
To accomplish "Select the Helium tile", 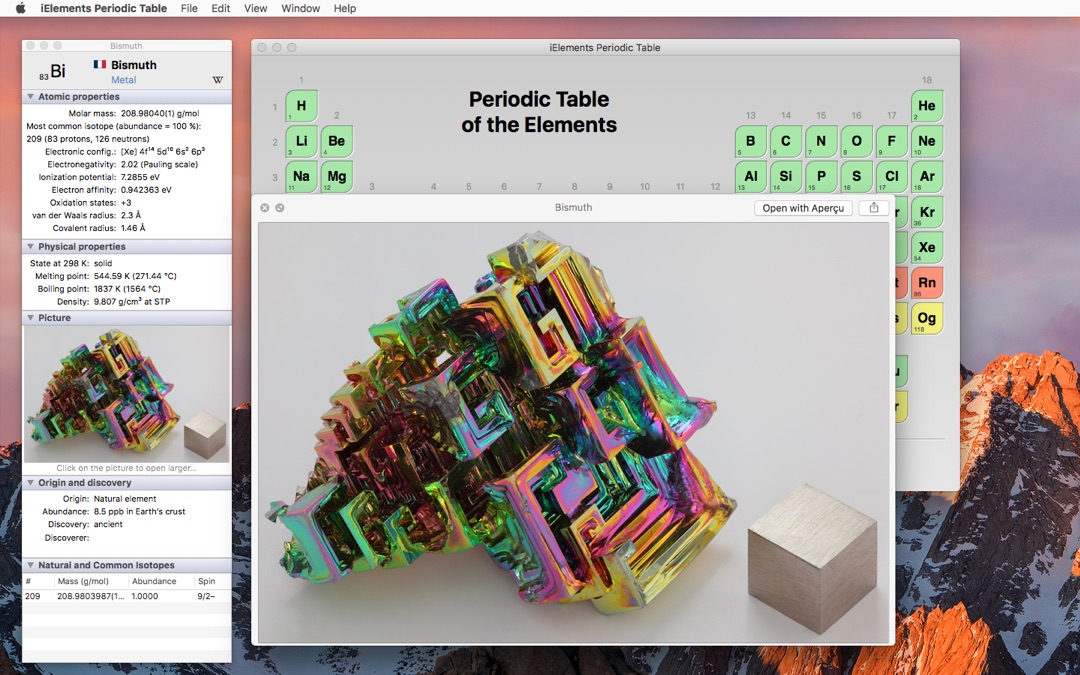I will pos(927,105).
